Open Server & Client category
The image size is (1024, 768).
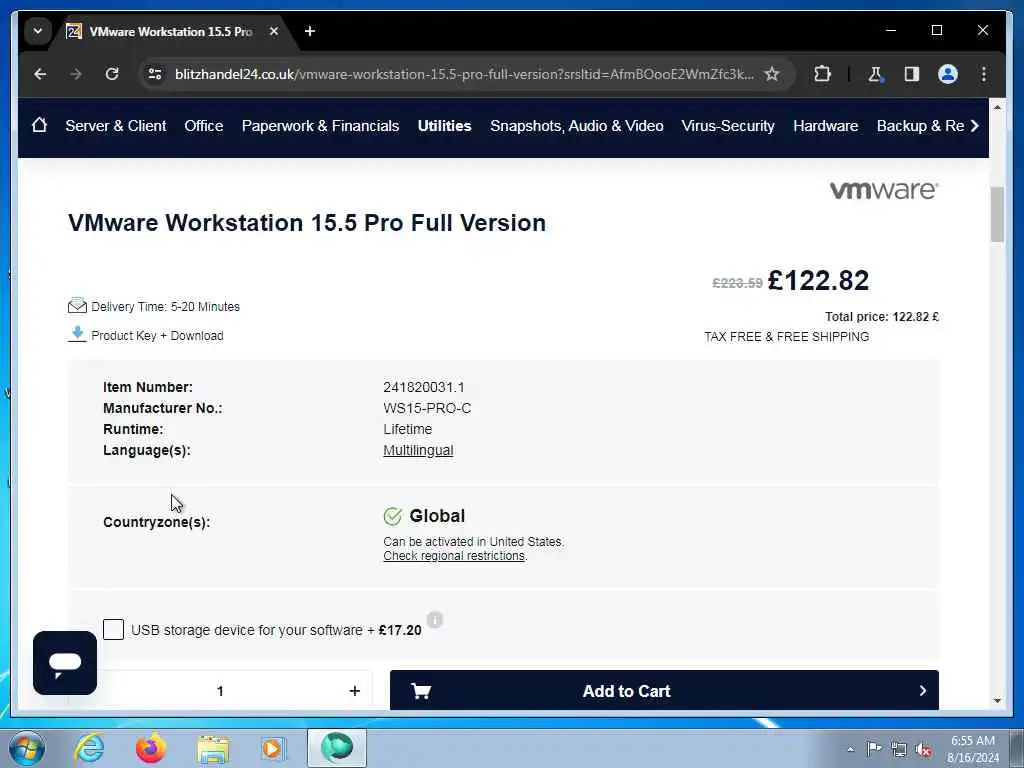116,125
